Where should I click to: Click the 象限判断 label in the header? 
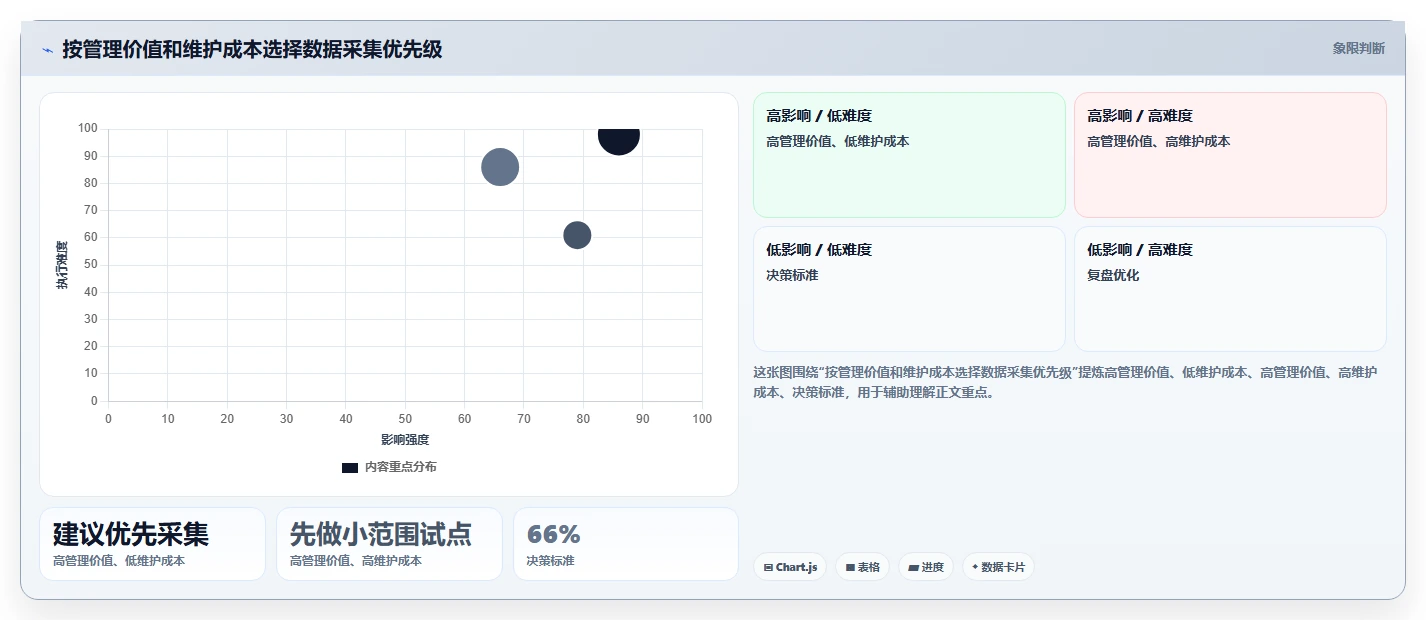(x=1358, y=48)
